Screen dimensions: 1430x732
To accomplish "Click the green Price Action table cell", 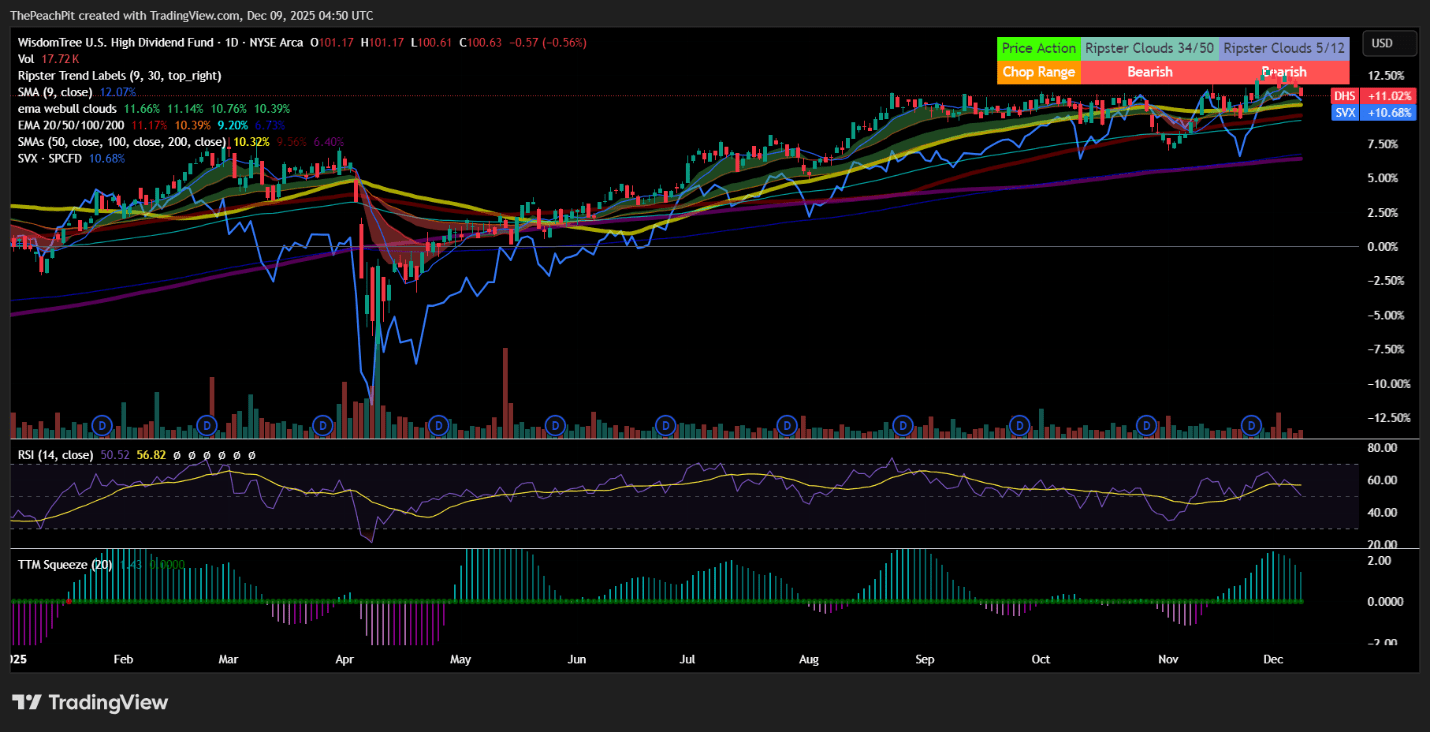I will 1039,48.
